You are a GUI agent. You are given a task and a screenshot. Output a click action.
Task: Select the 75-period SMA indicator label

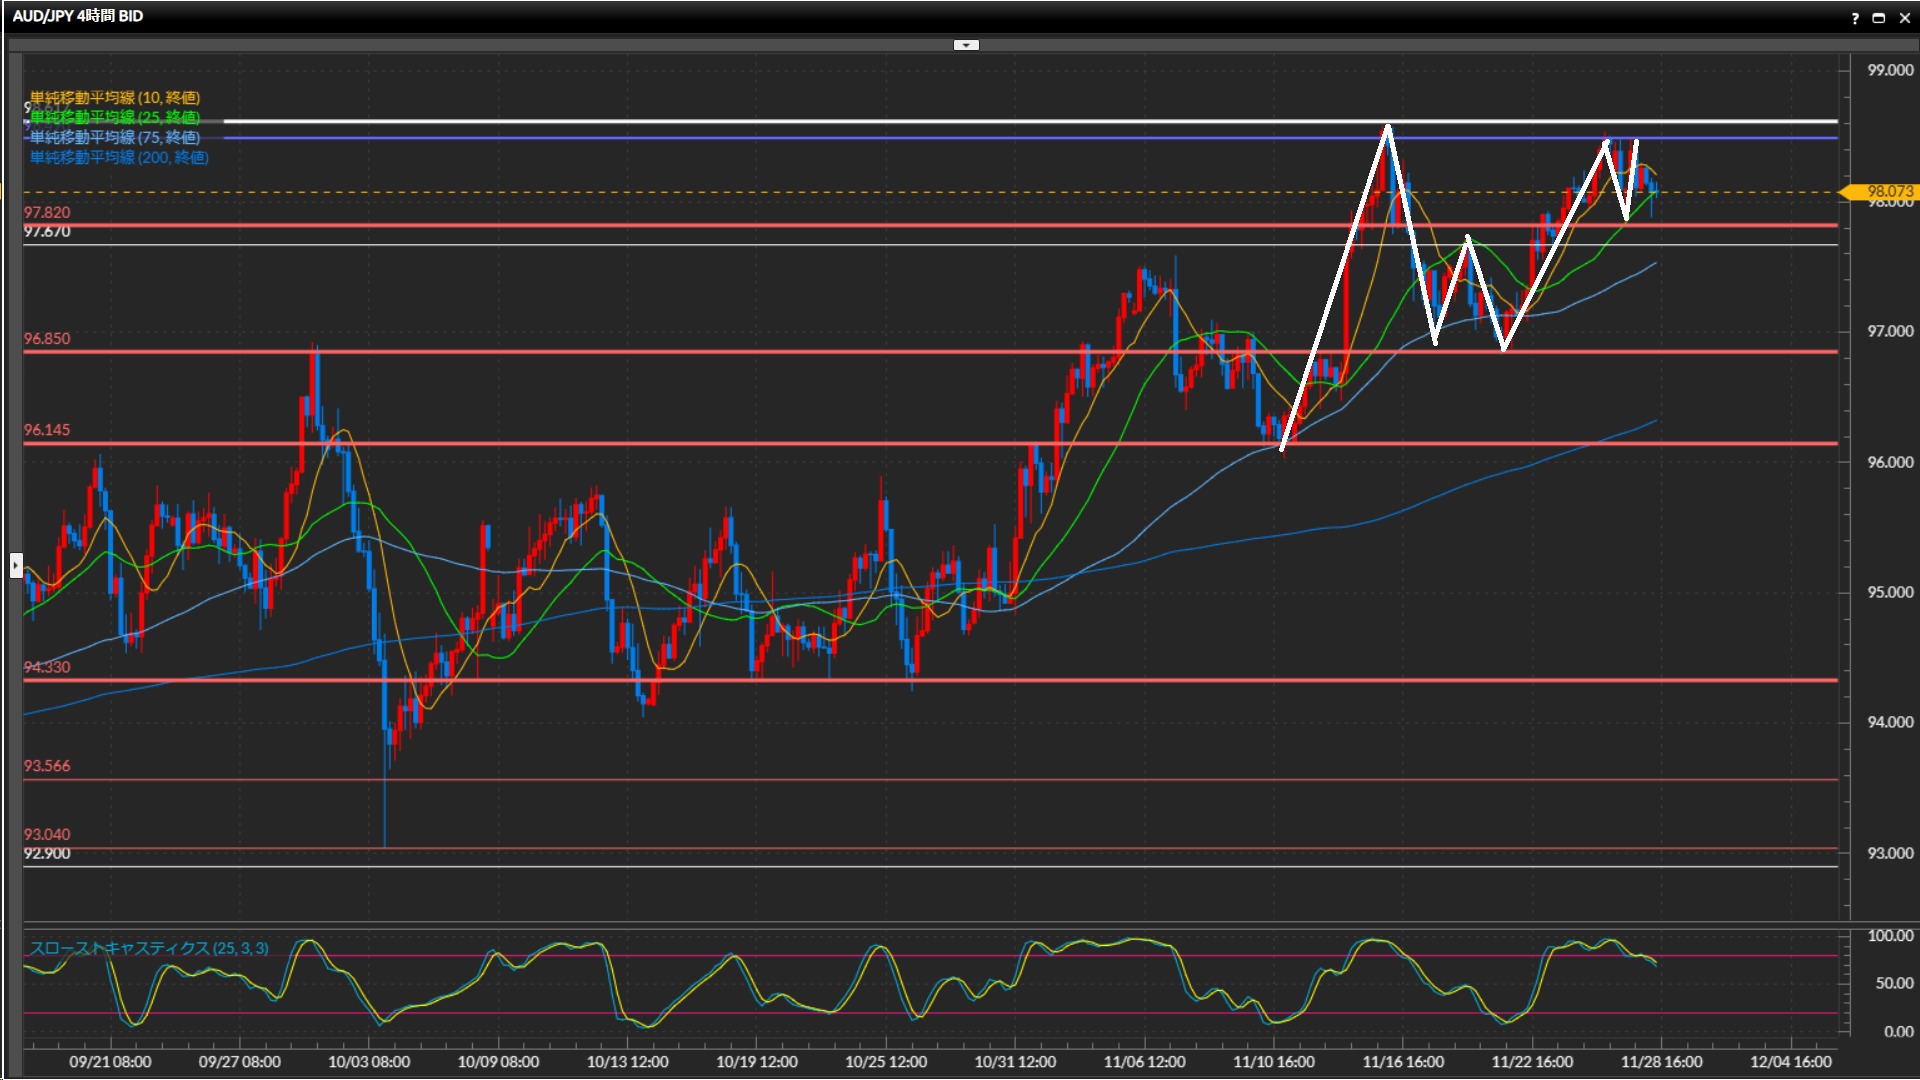click(115, 138)
